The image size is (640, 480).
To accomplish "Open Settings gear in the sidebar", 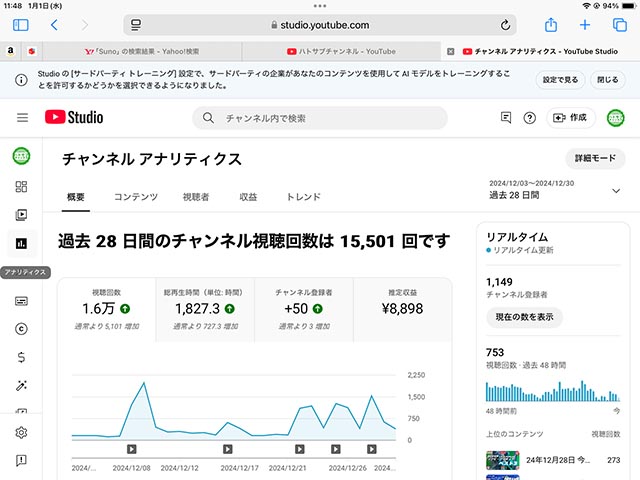I will coord(21,432).
